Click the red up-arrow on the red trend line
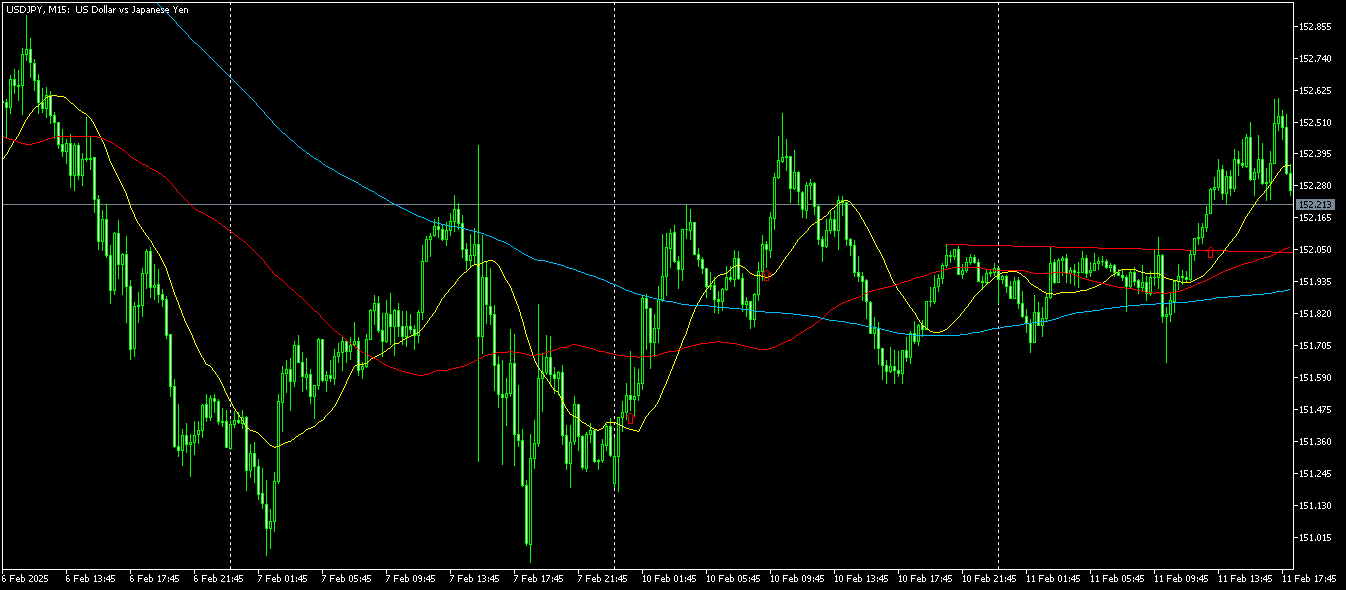 pyautogui.click(x=1210, y=252)
